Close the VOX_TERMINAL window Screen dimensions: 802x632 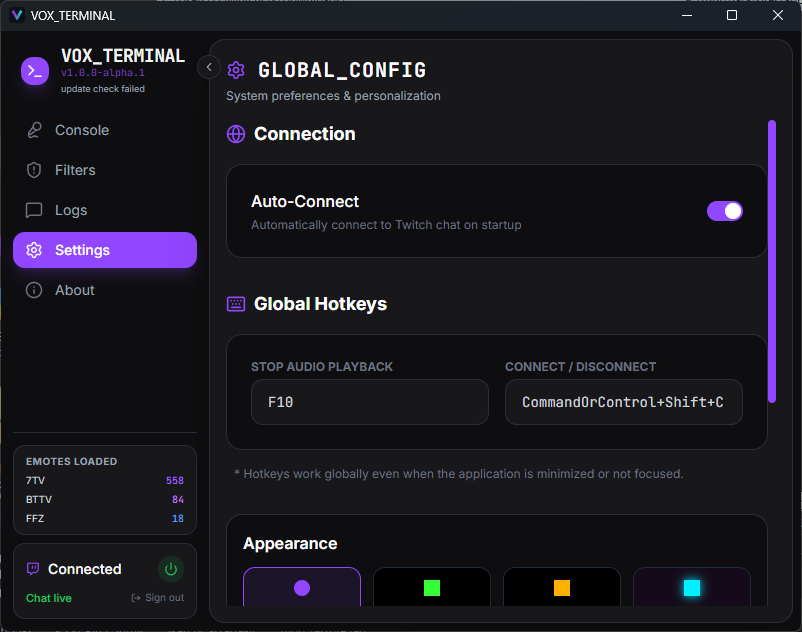[777, 15]
